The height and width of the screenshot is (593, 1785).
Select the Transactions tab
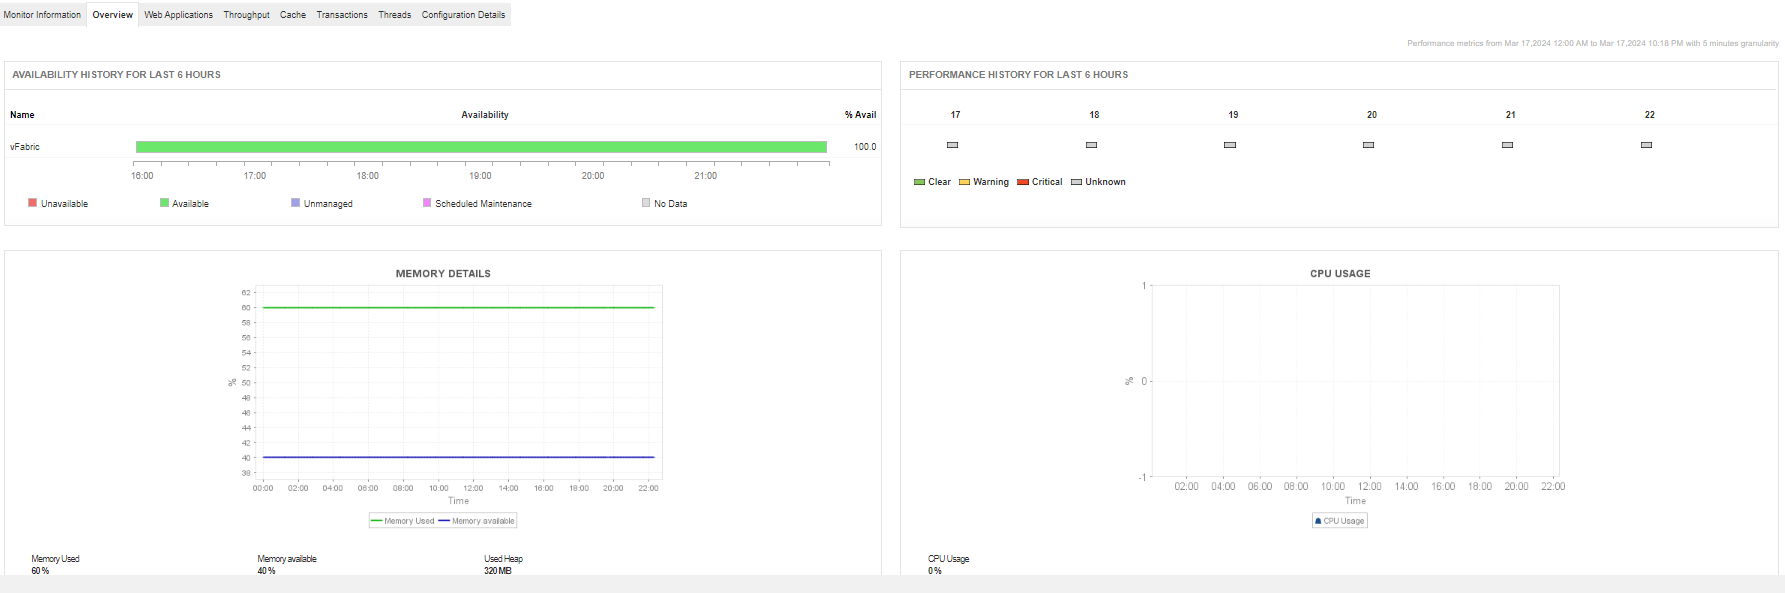click(342, 15)
